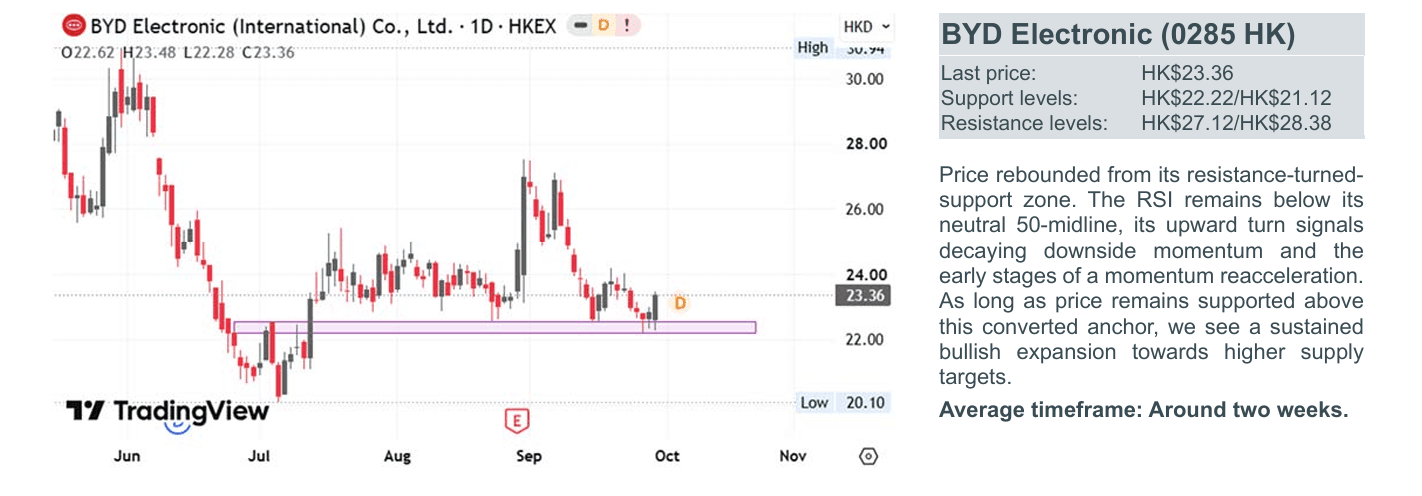Click the O22.62 open value in legend

[87, 52]
